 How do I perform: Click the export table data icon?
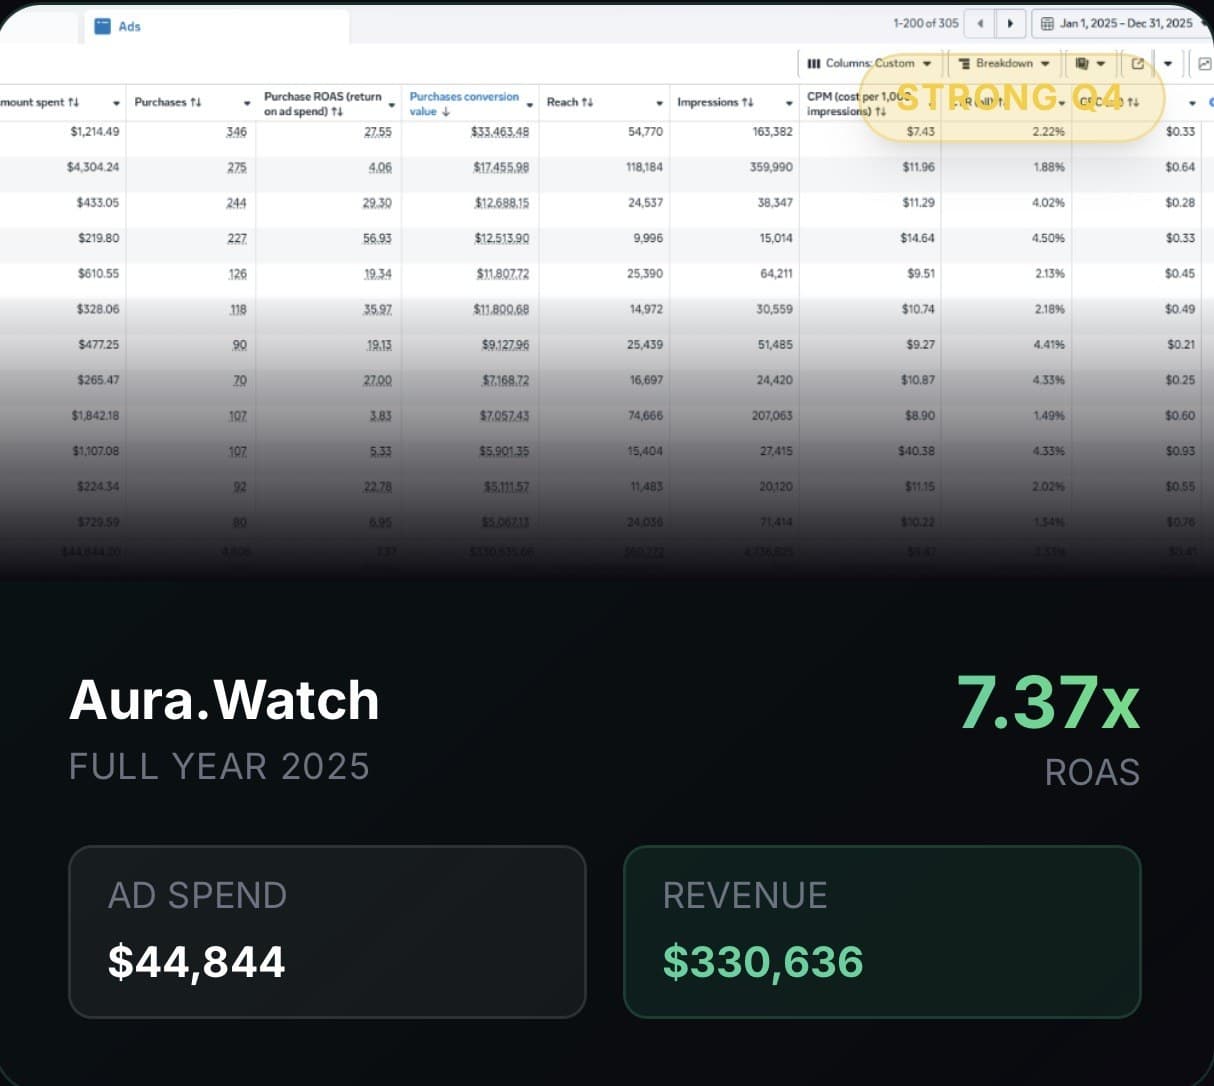coord(1137,63)
